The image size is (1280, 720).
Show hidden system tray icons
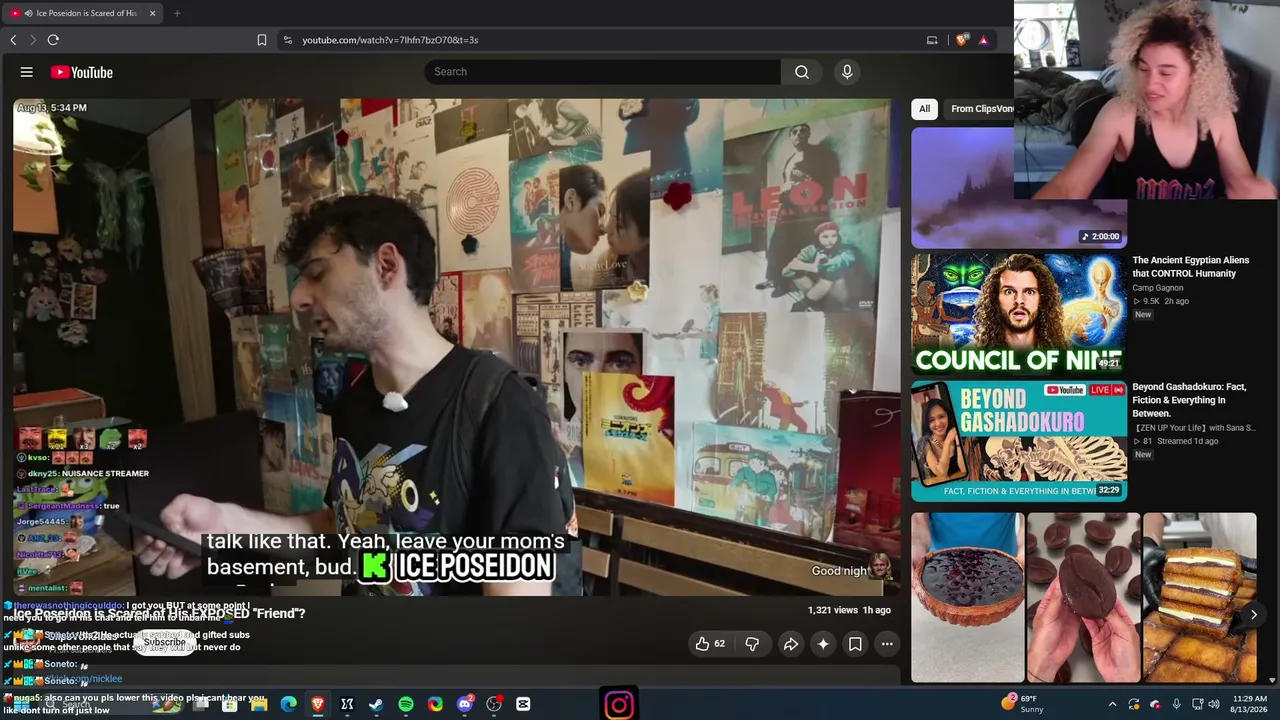click(1112, 704)
